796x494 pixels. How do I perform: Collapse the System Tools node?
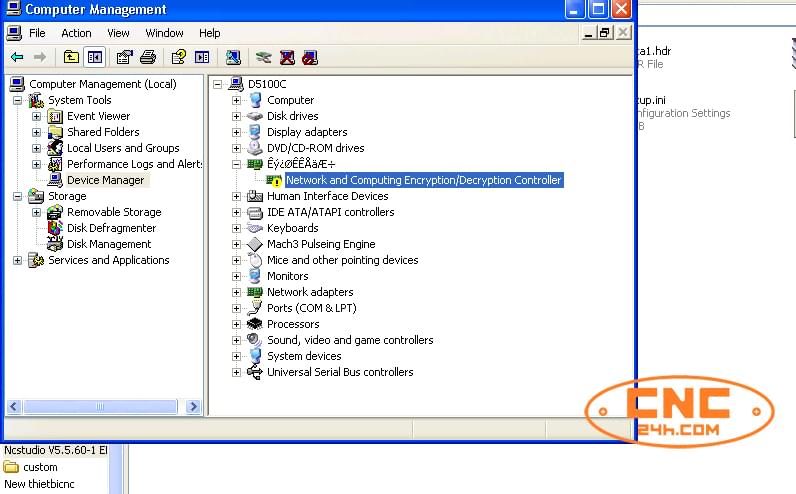tap(18, 101)
